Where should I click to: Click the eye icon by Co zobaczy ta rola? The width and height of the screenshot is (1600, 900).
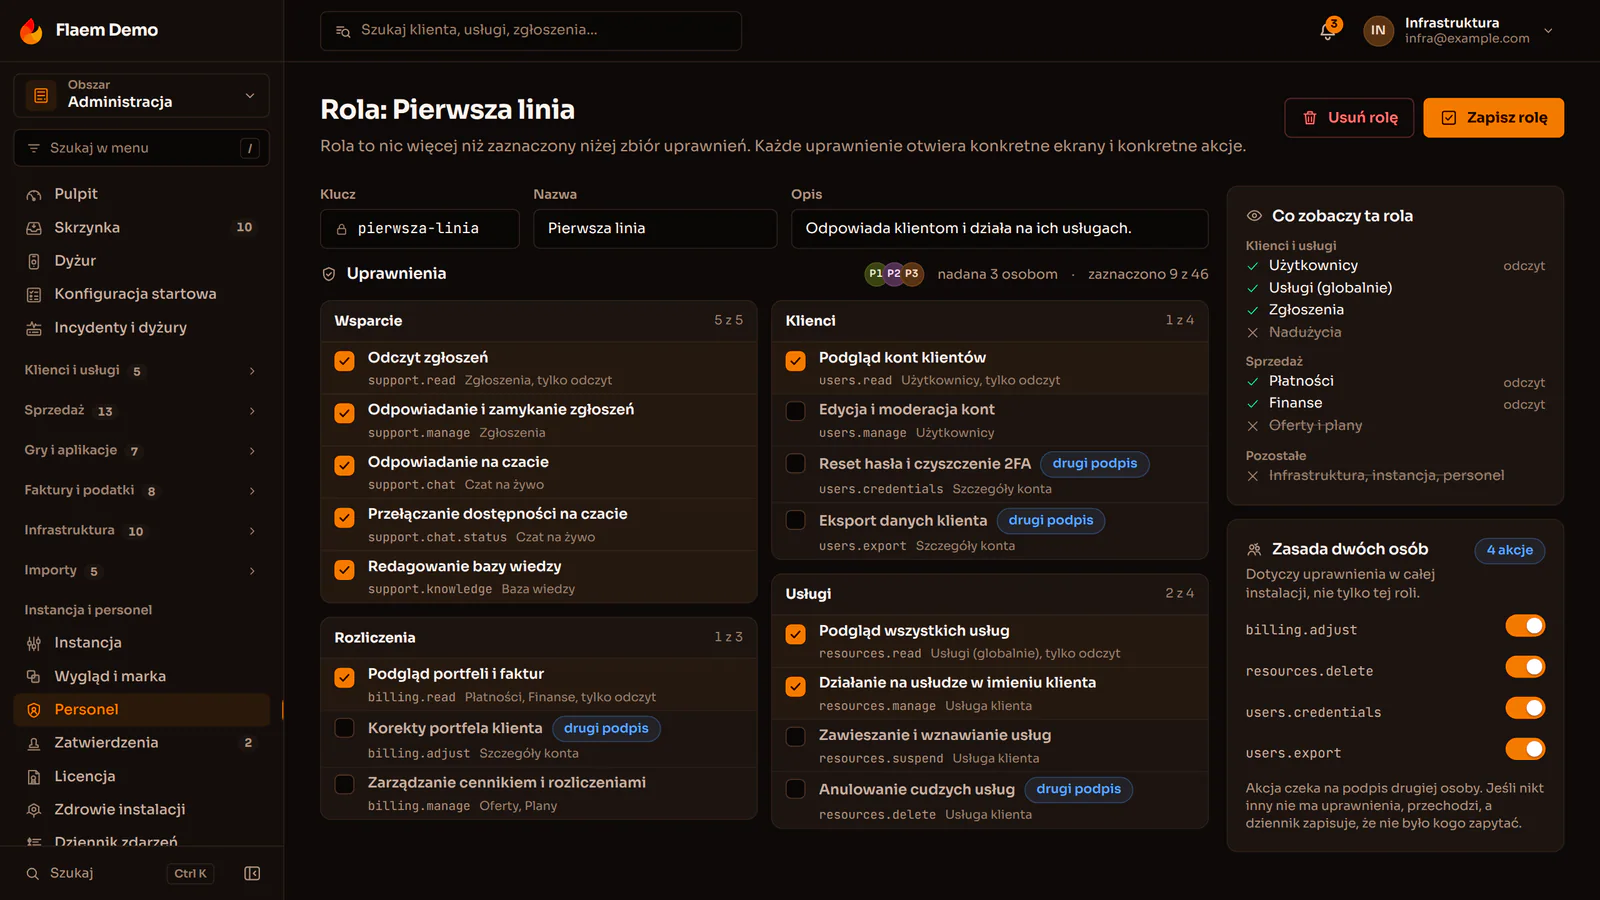click(x=1254, y=216)
